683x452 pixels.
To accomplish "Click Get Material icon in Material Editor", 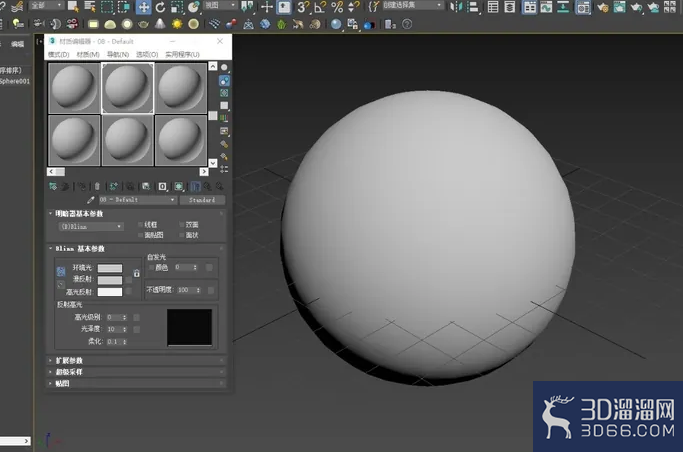I will (x=53, y=186).
